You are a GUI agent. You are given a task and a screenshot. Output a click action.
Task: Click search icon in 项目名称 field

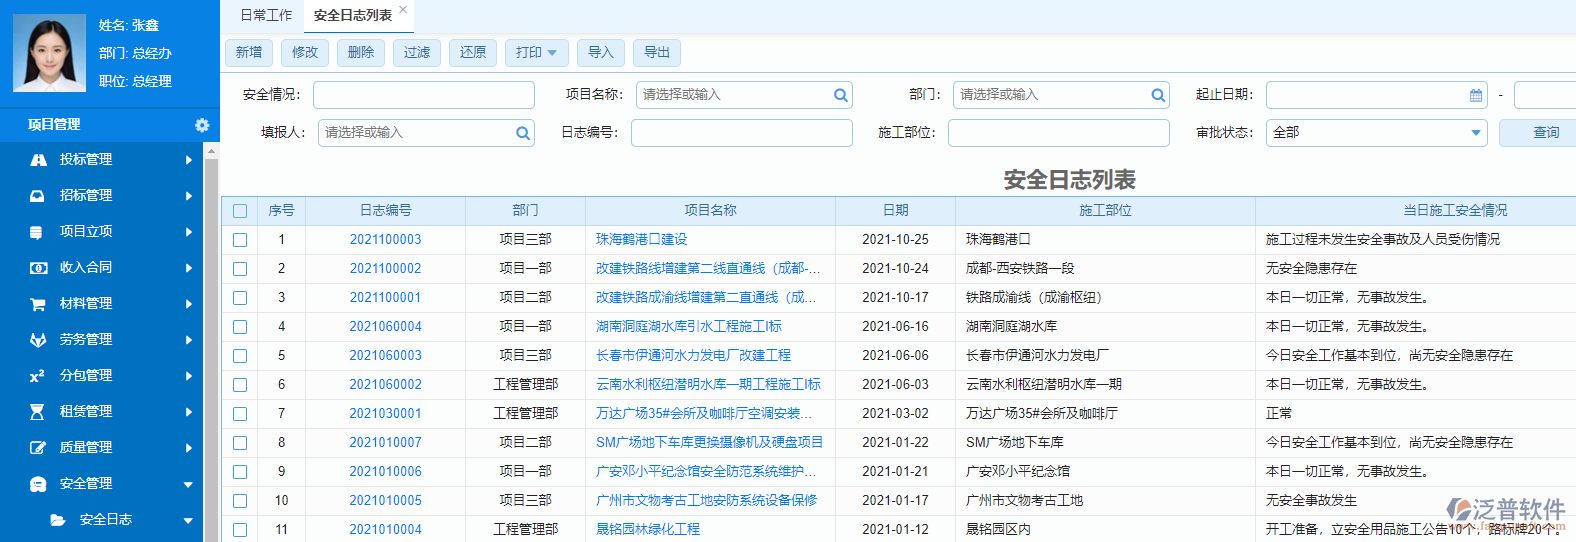click(x=841, y=95)
